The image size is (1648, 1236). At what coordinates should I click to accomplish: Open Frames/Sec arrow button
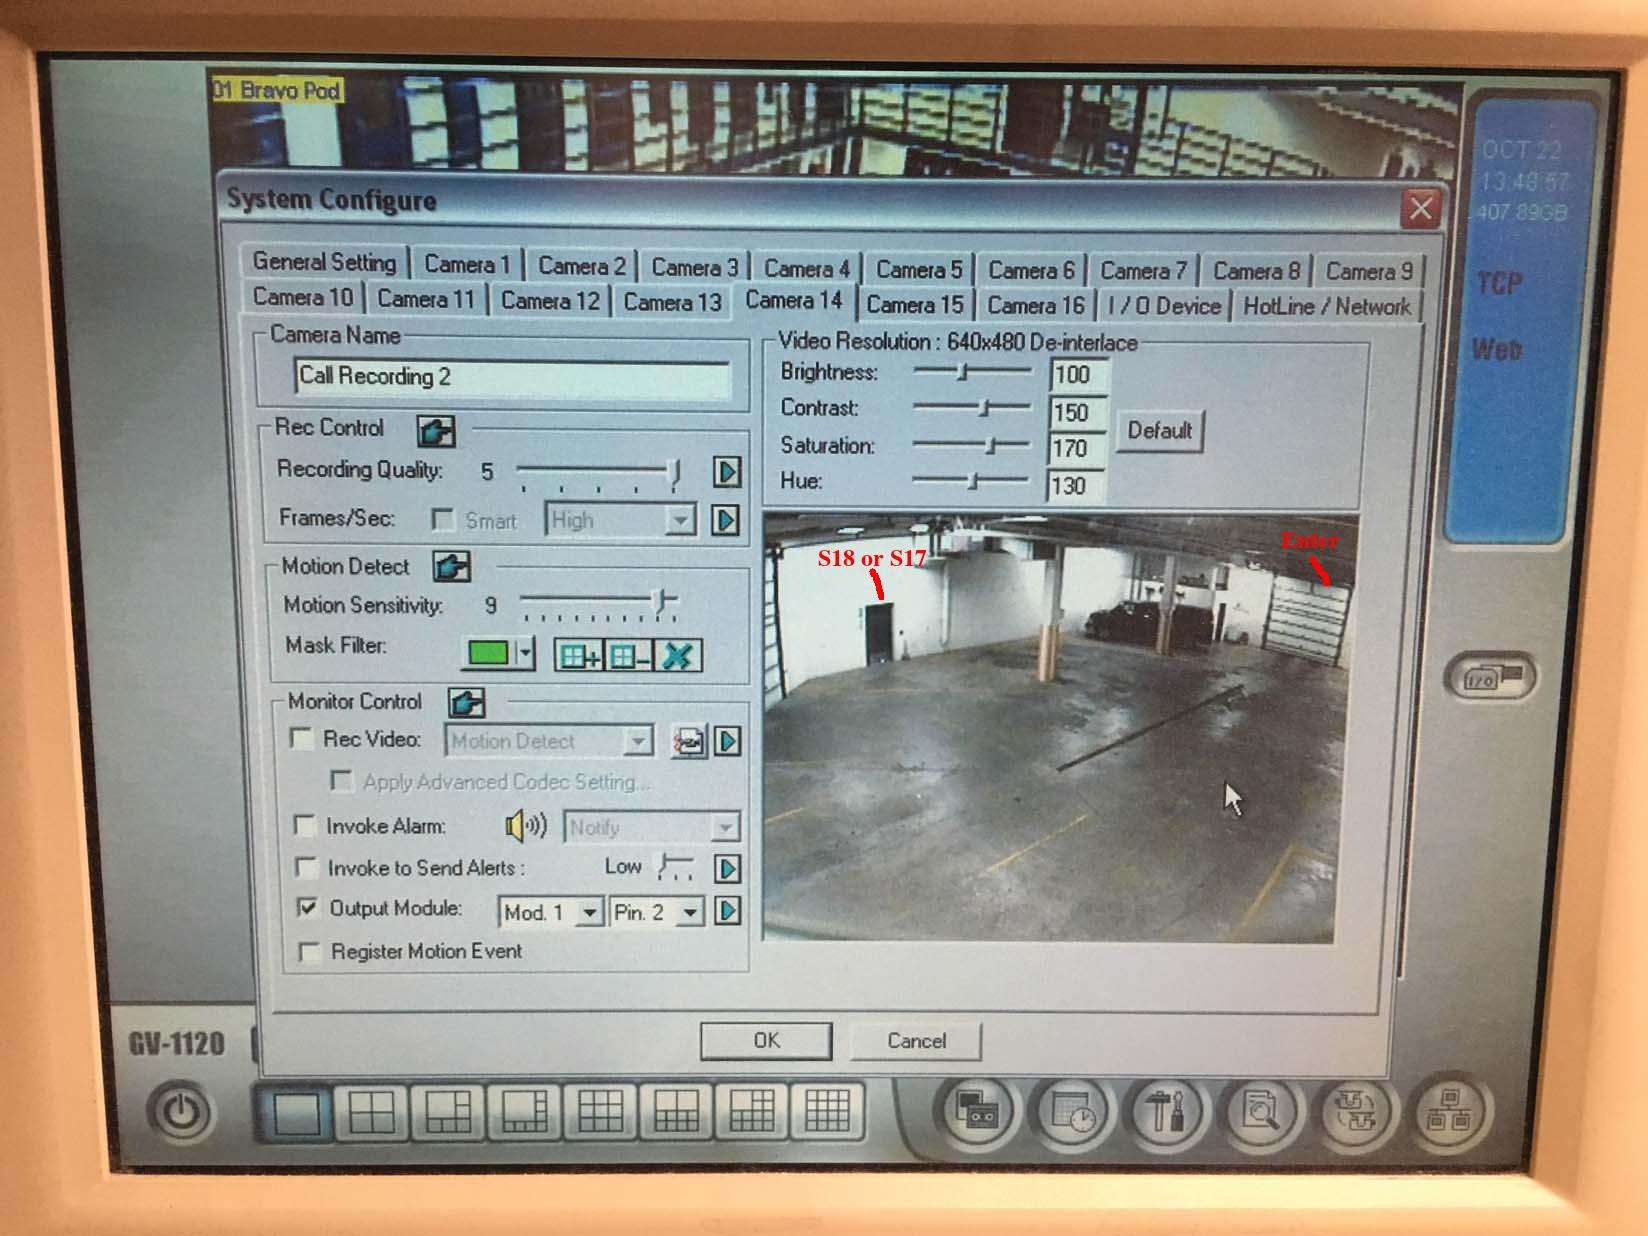click(727, 520)
